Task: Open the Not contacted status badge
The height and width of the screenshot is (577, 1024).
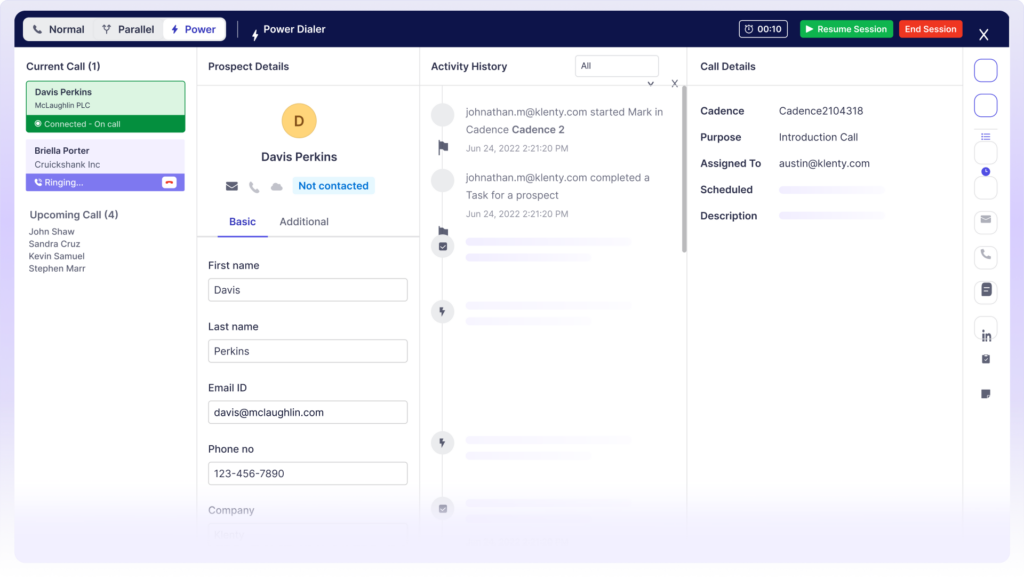Action: tap(333, 186)
